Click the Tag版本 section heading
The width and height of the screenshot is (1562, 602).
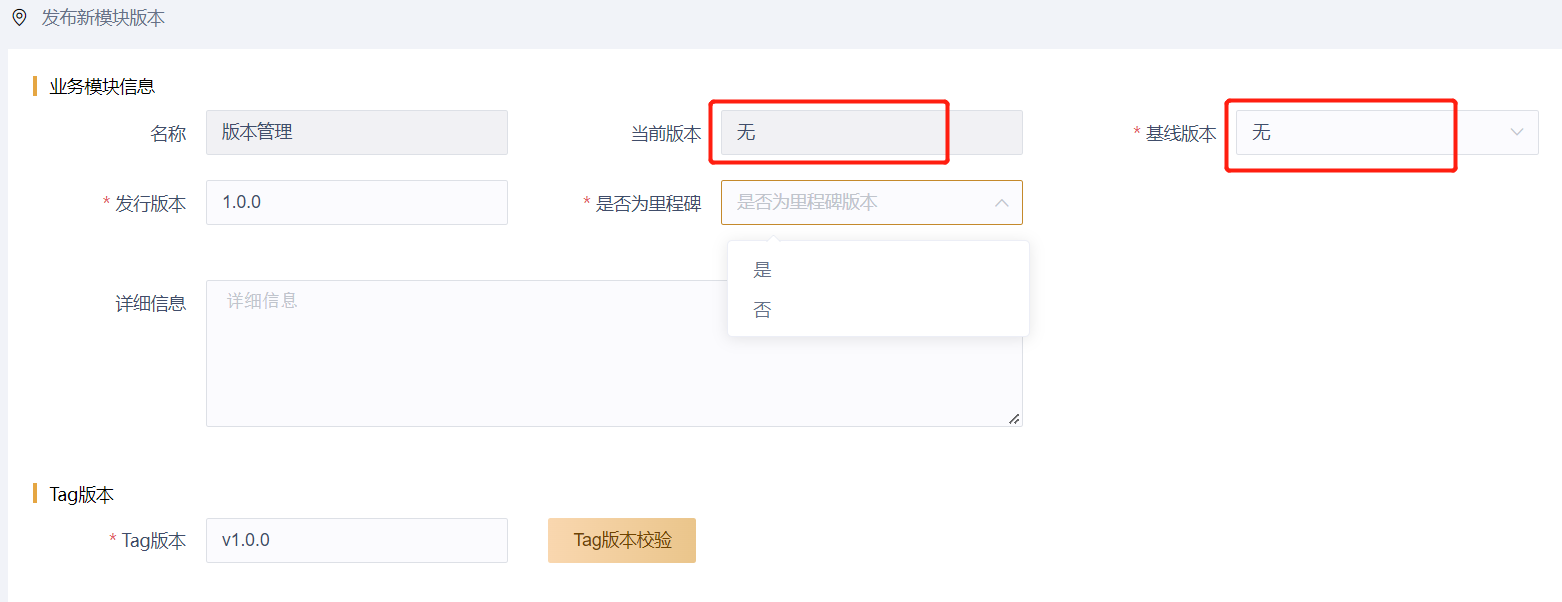click(81, 494)
